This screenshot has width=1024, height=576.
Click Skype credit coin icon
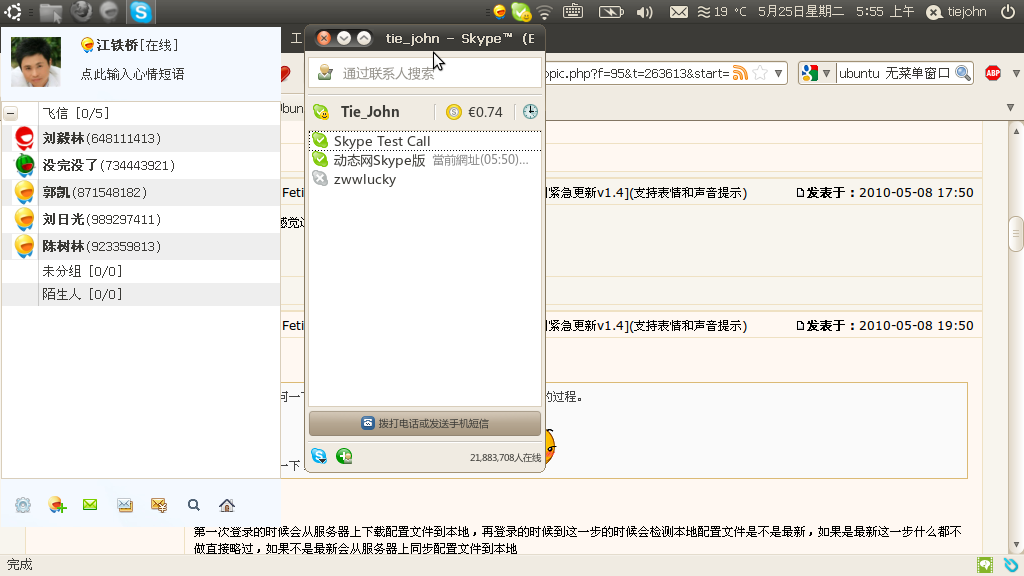pyautogui.click(x=454, y=112)
